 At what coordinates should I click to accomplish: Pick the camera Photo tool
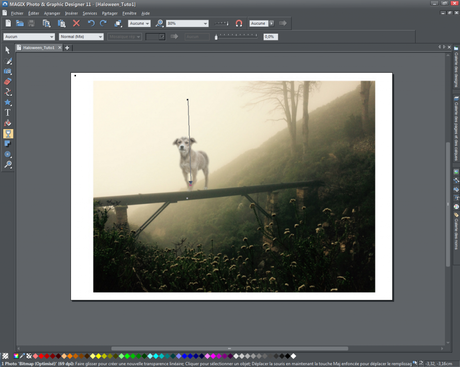pos(8,71)
